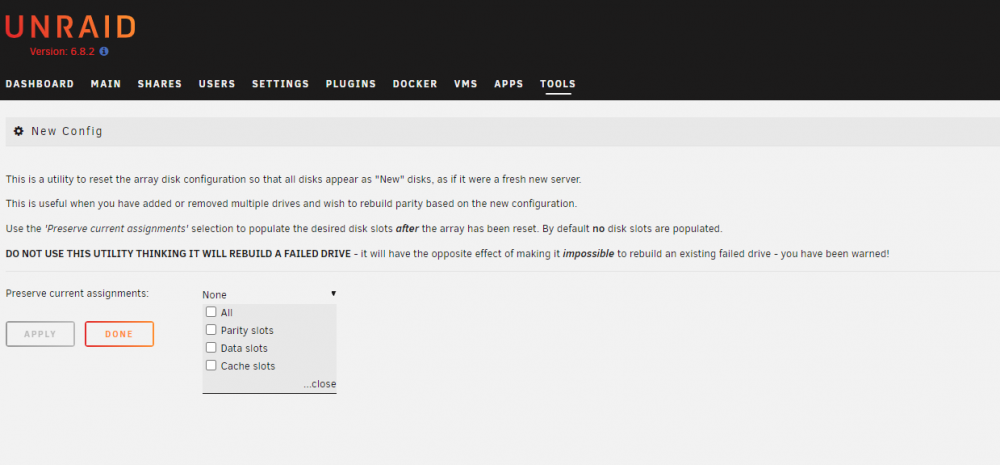Viewport: 1000px width, 465px height.
Task: Switch to the Docker tab
Action: point(415,84)
